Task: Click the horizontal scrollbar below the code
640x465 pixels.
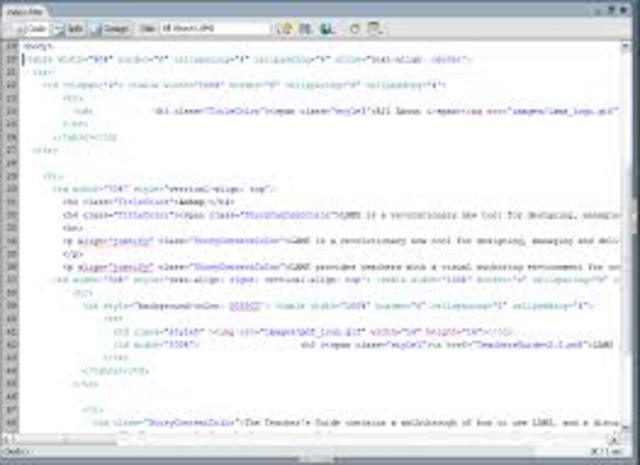Action: click(310, 440)
